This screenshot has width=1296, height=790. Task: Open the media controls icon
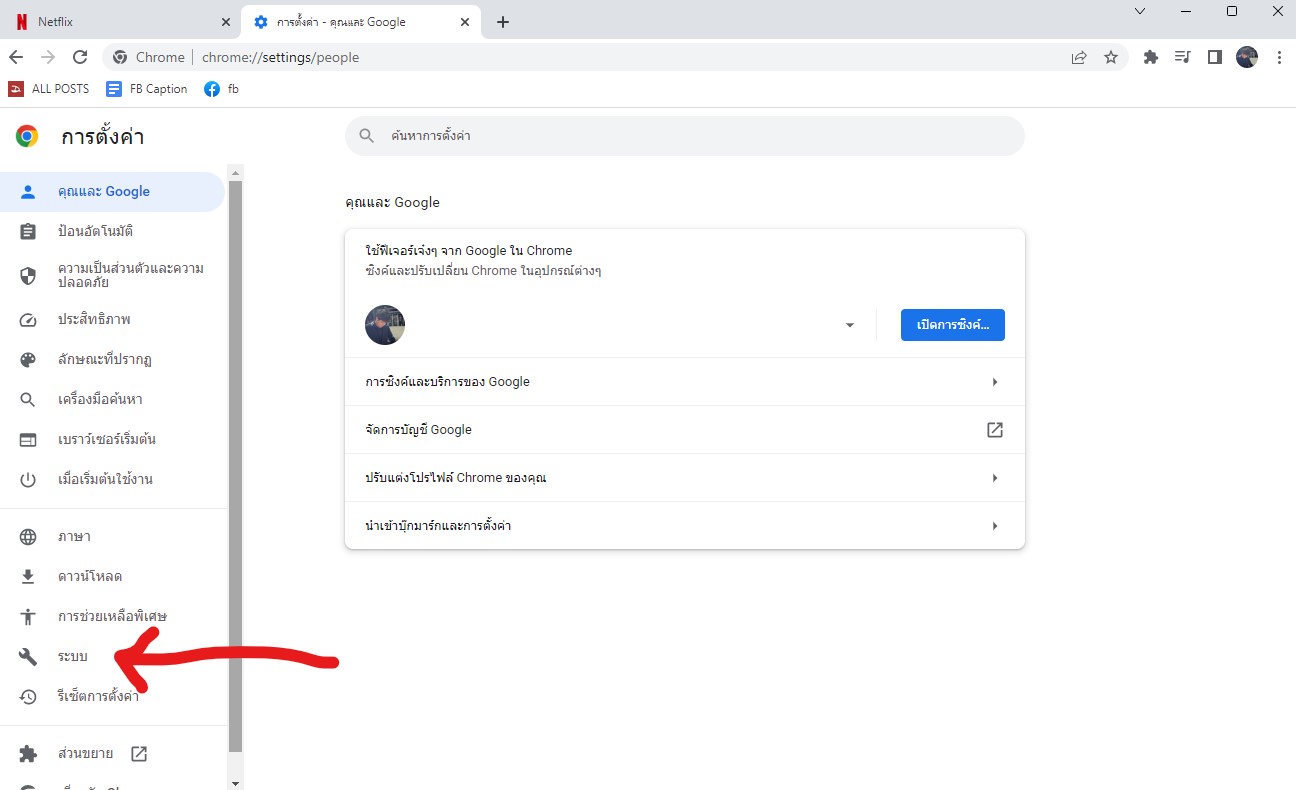click(x=1183, y=58)
